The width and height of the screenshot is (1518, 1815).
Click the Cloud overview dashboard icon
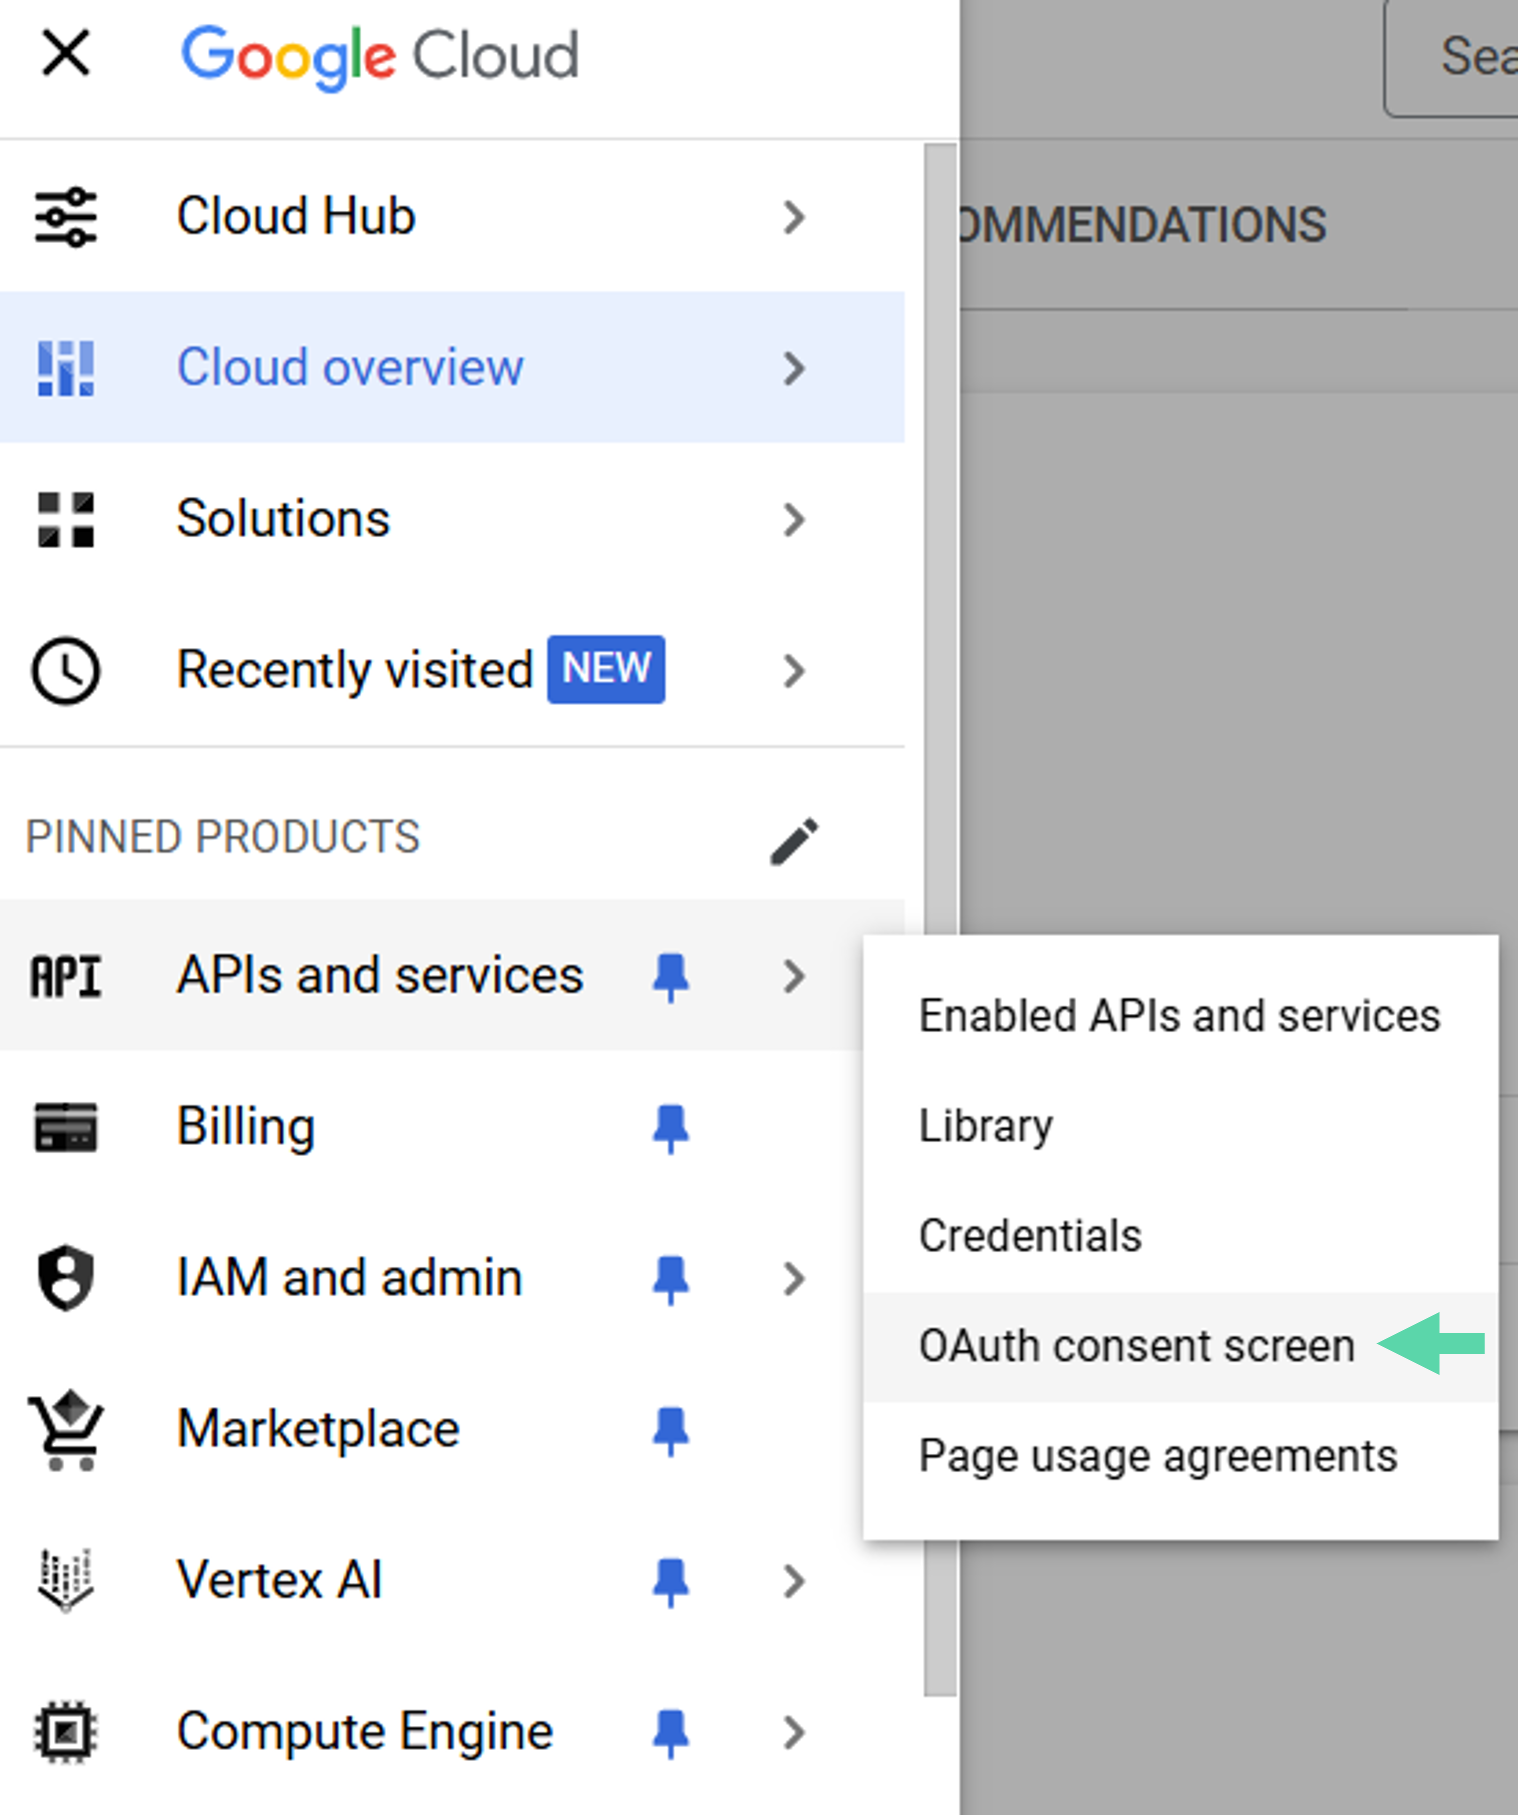(x=66, y=368)
